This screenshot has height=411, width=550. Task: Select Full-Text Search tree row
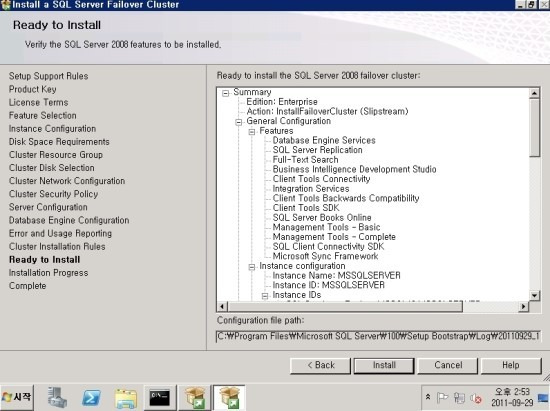(305, 160)
